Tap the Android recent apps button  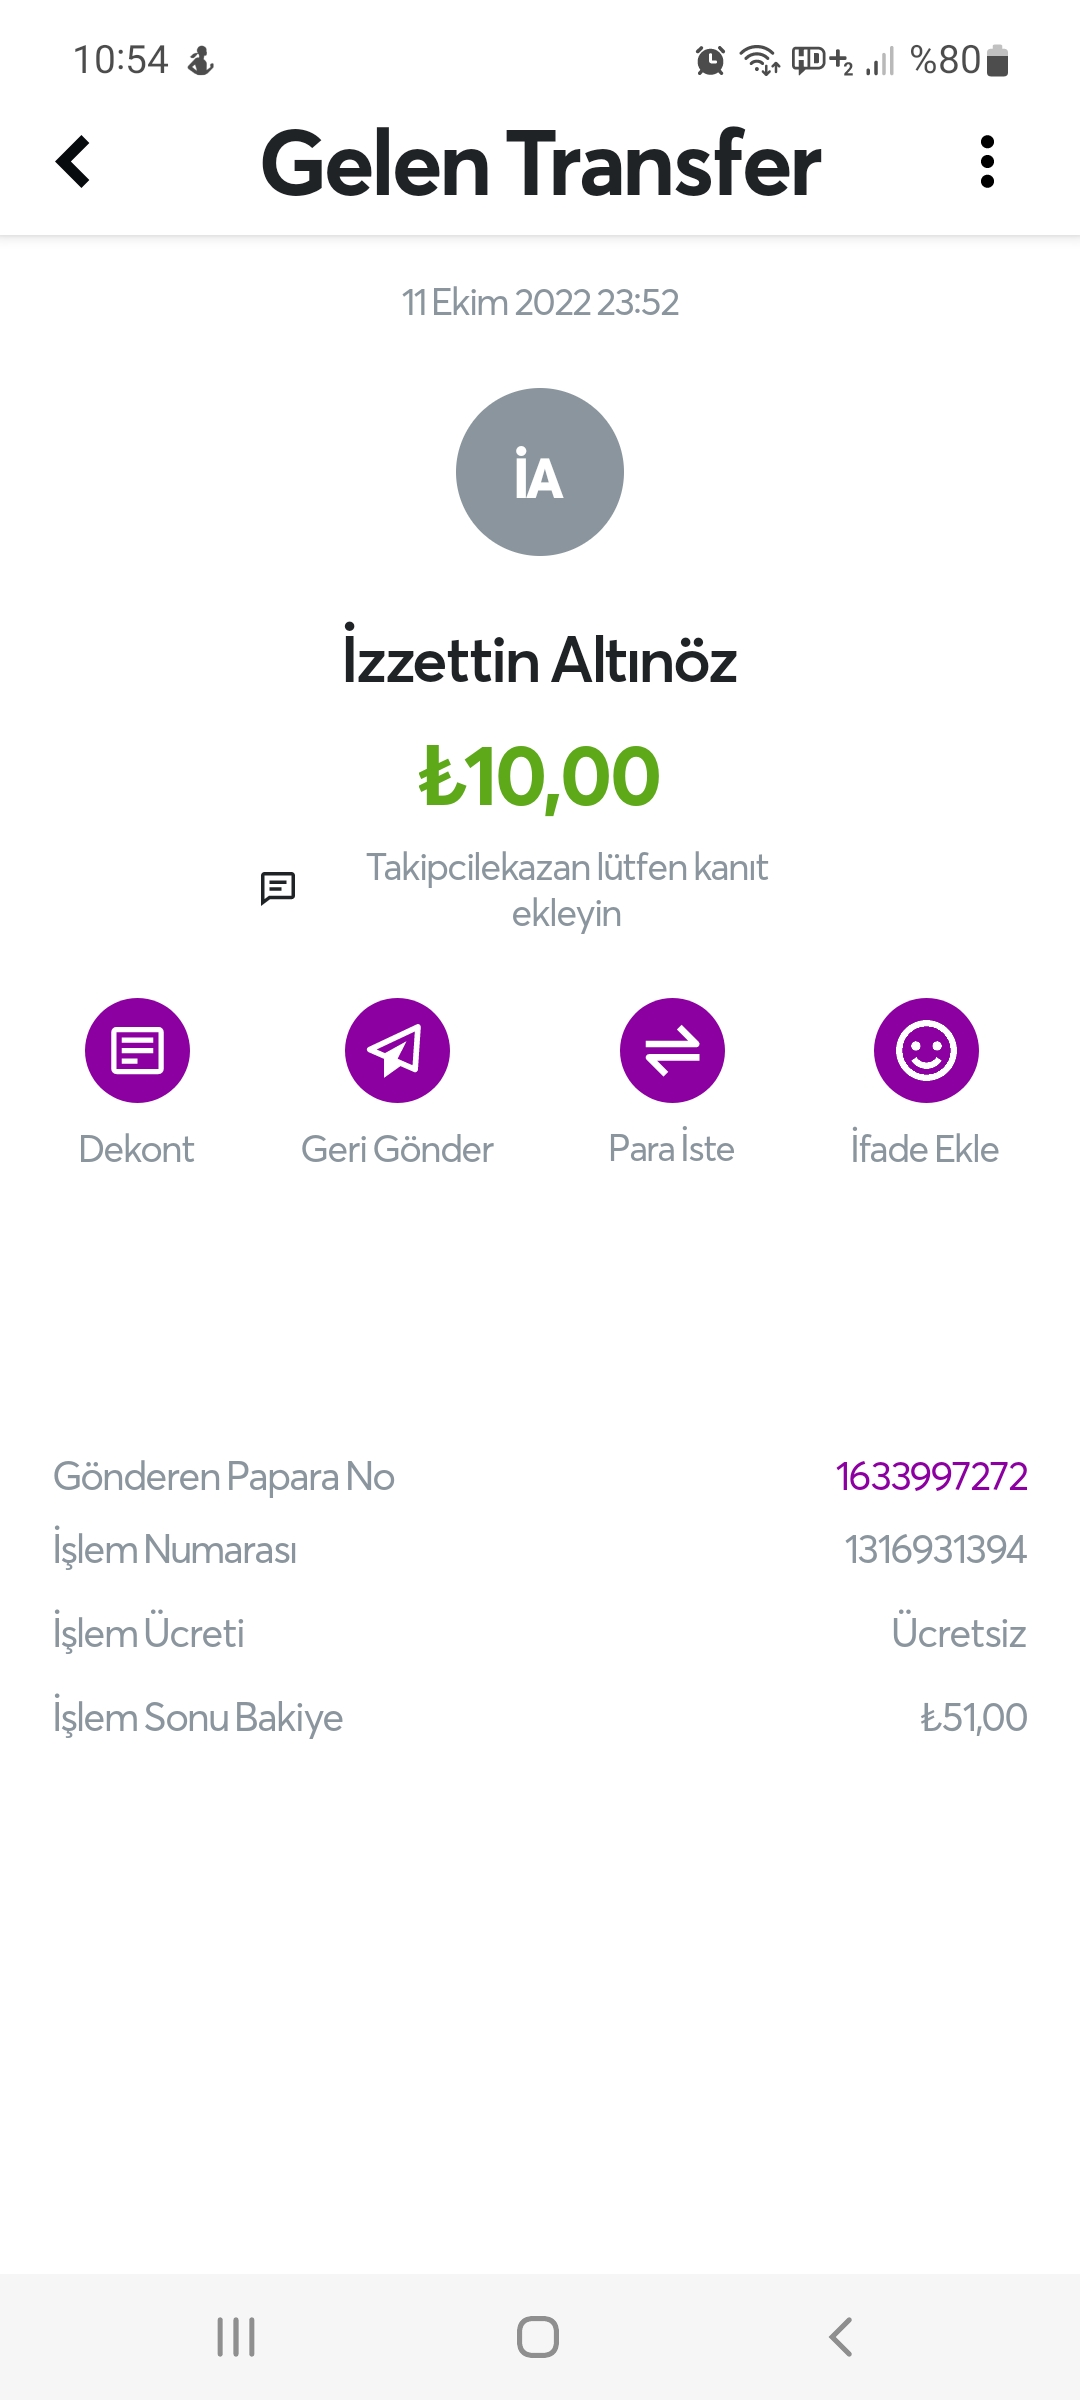click(x=236, y=2337)
